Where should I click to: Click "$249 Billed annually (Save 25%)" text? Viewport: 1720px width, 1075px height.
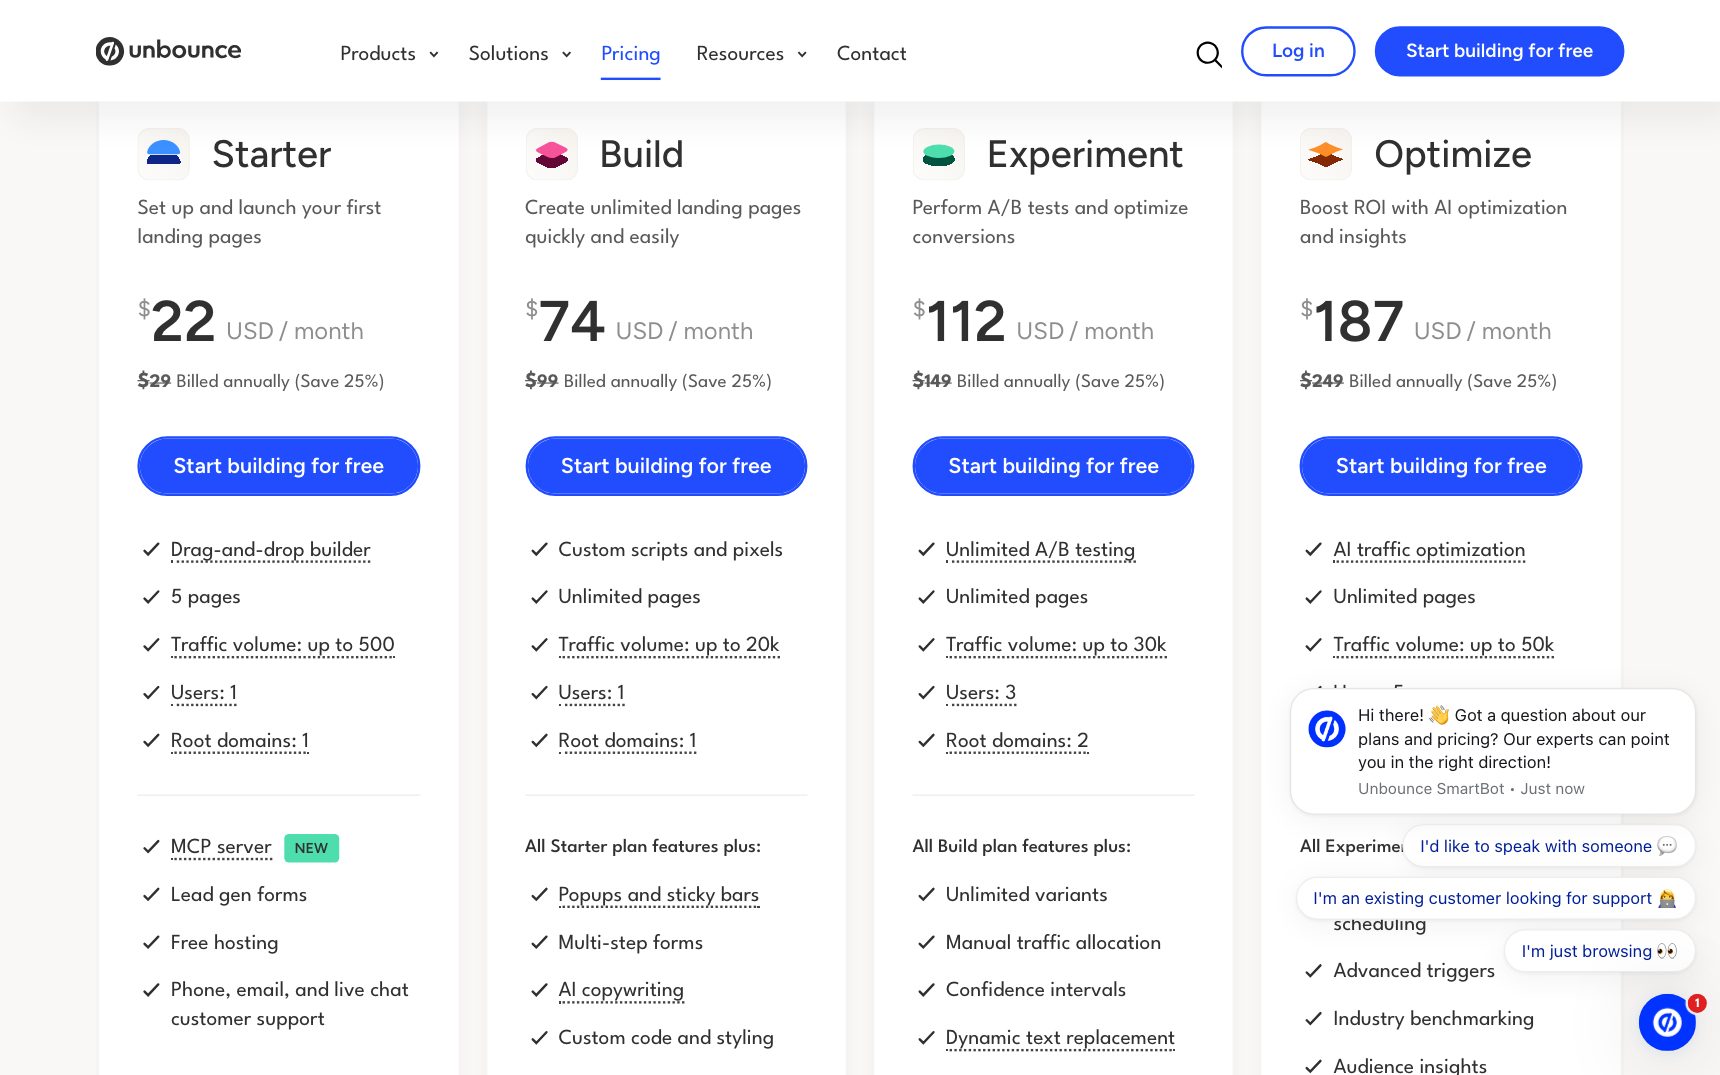1428,381
